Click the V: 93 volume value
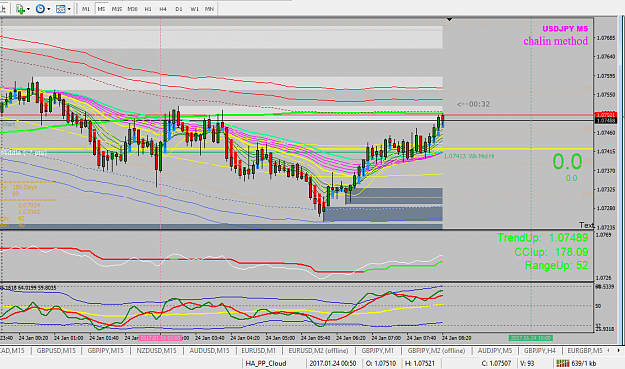 (x=527, y=363)
